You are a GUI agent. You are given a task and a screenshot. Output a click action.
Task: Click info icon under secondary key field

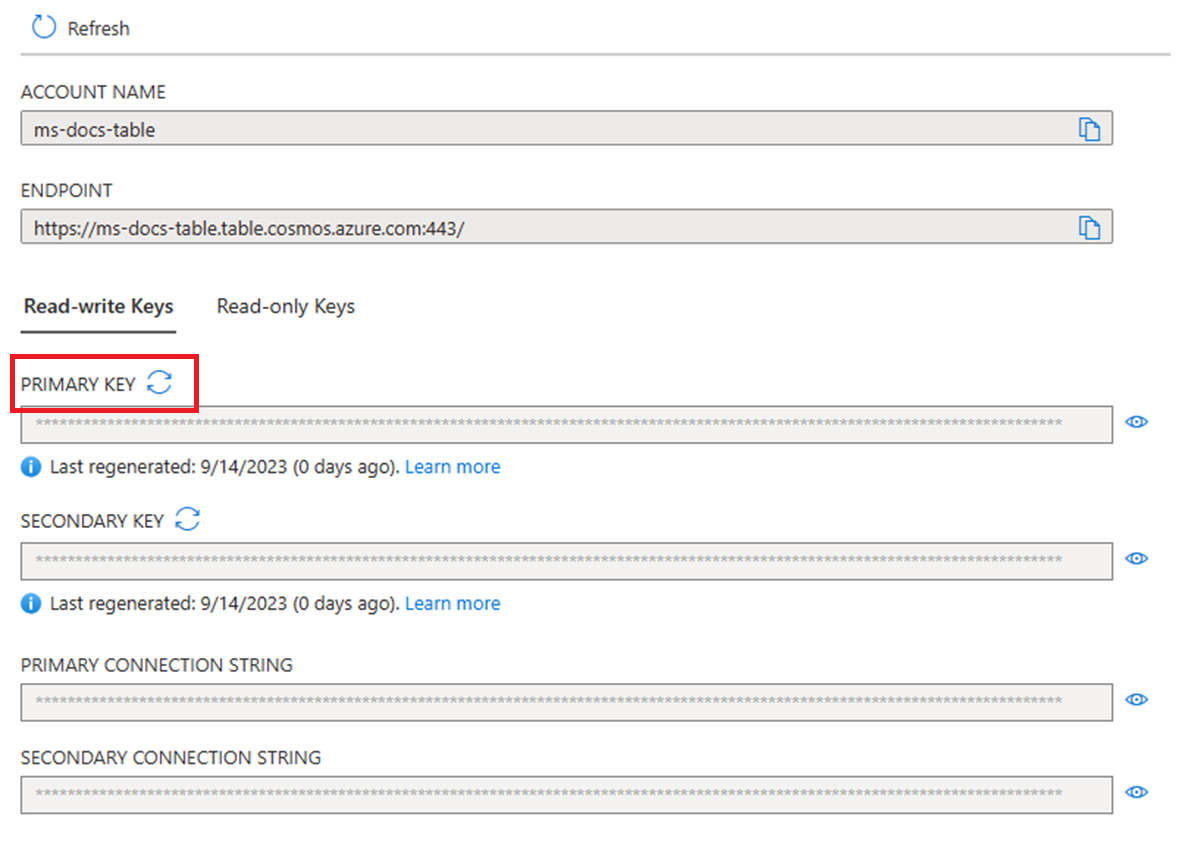point(30,604)
